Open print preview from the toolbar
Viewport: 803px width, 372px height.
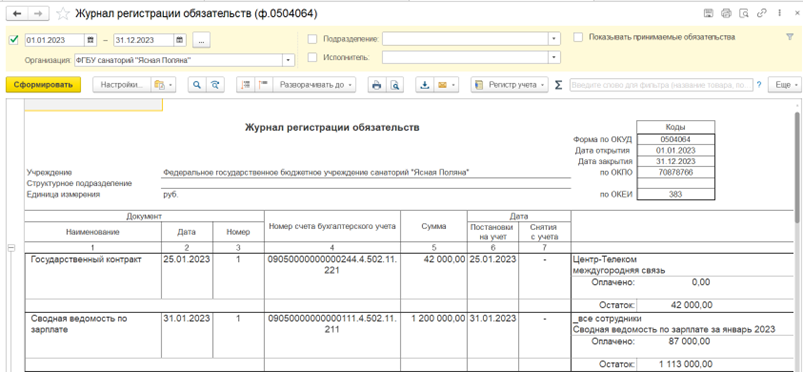pos(394,86)
